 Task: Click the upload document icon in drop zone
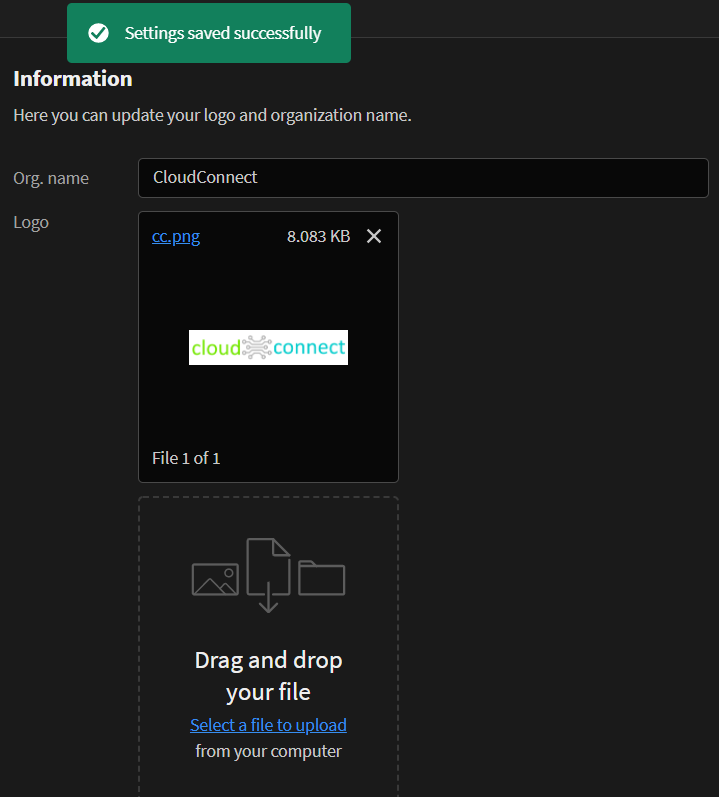point(268,575)
